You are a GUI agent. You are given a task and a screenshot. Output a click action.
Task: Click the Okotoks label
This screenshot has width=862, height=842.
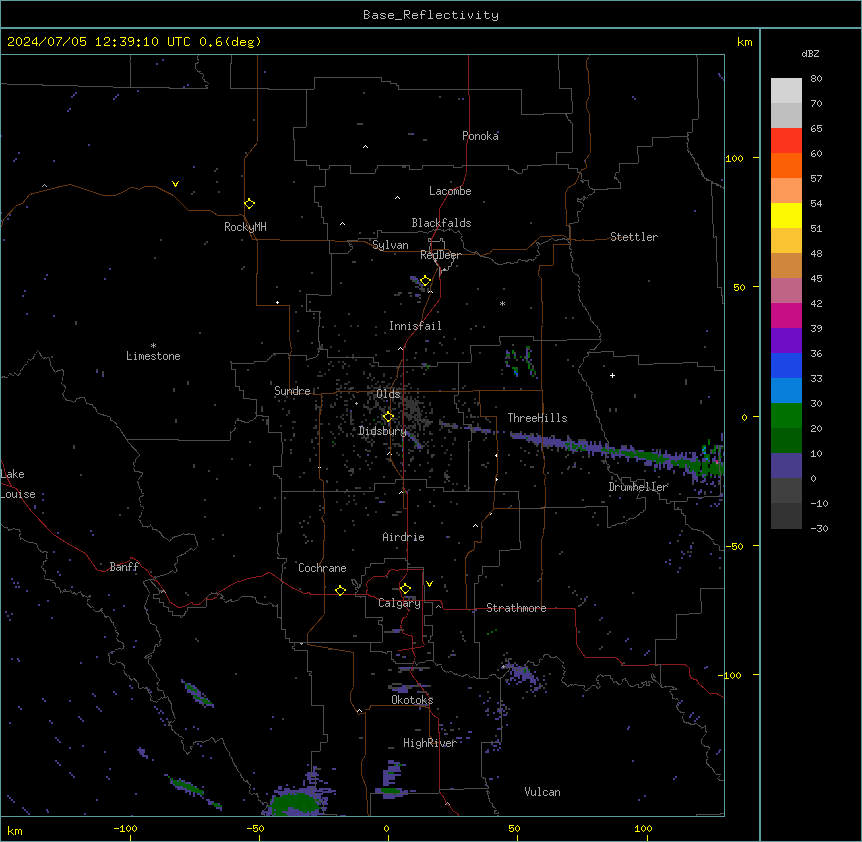point(412,700)
